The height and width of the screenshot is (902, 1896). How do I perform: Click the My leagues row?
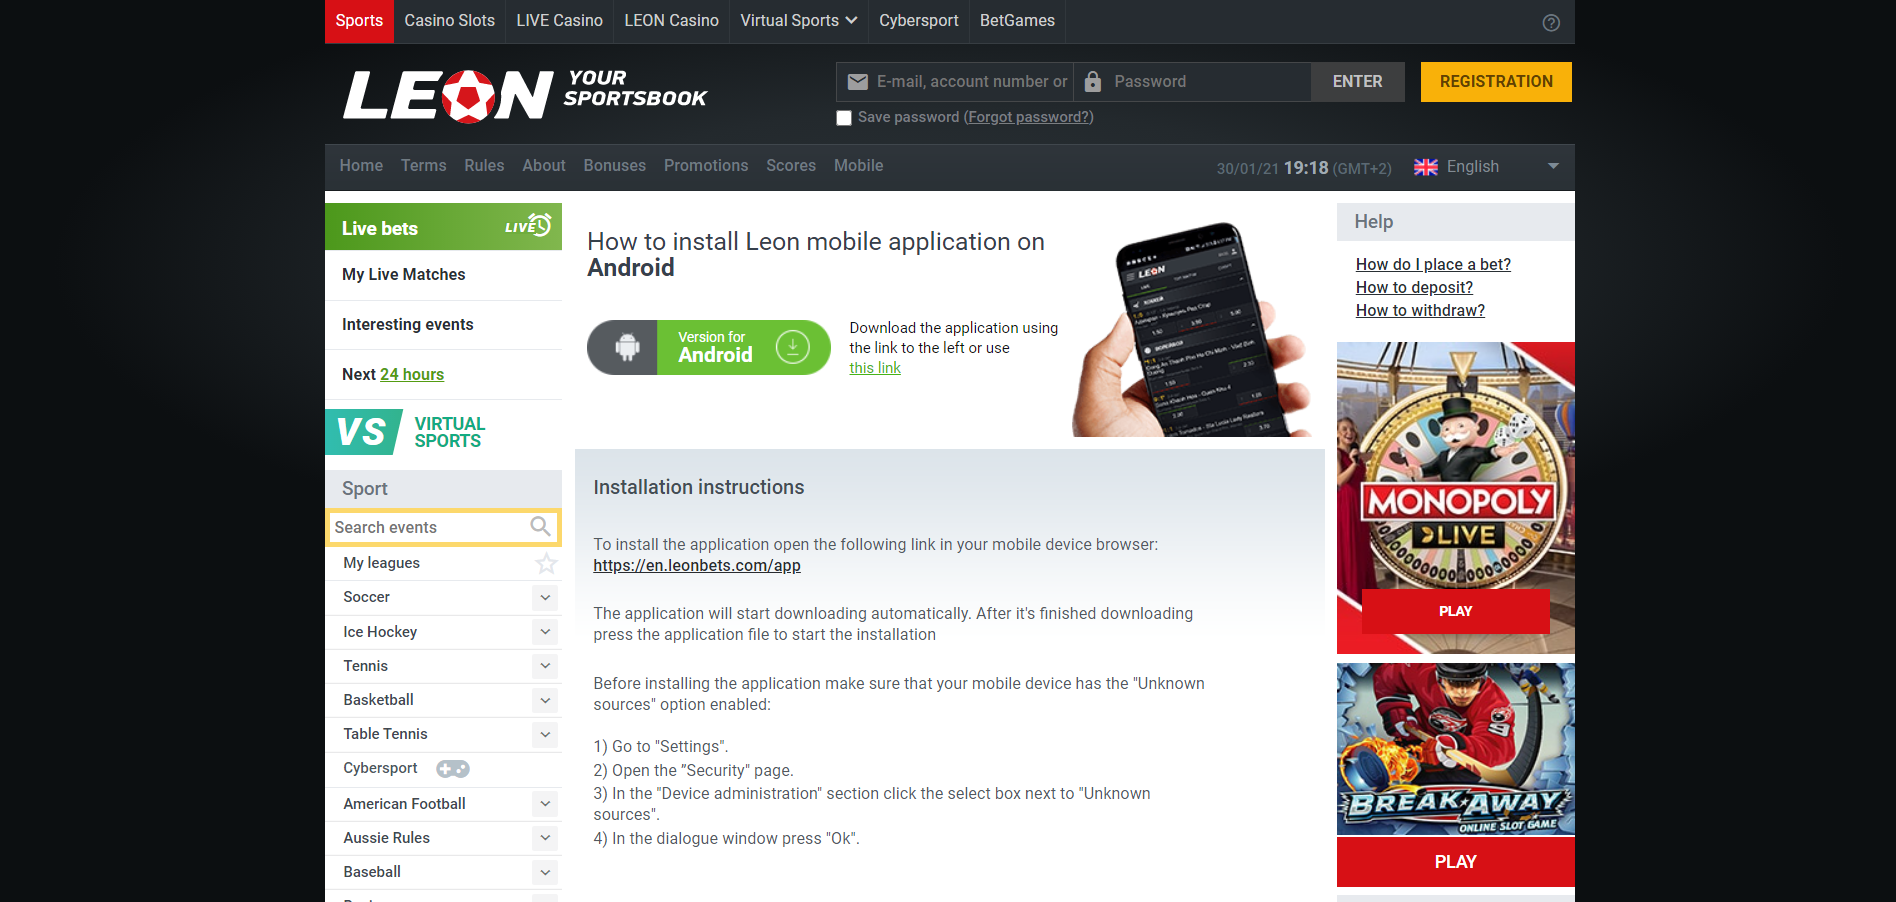443,563
